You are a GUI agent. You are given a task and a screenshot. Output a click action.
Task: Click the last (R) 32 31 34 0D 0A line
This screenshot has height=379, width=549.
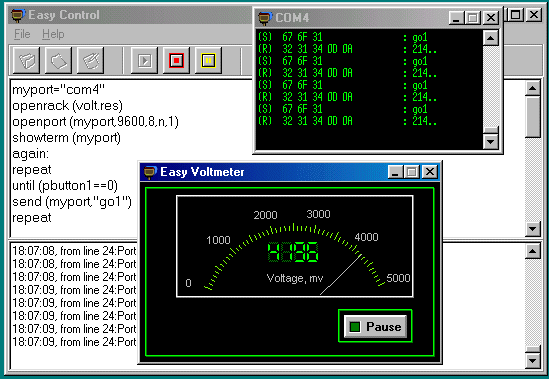[347, 121]
